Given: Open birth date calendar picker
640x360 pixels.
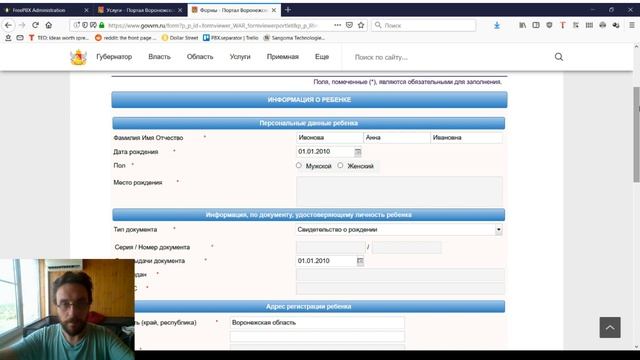Looking at the screenshot, I should (x=358, y=152).
